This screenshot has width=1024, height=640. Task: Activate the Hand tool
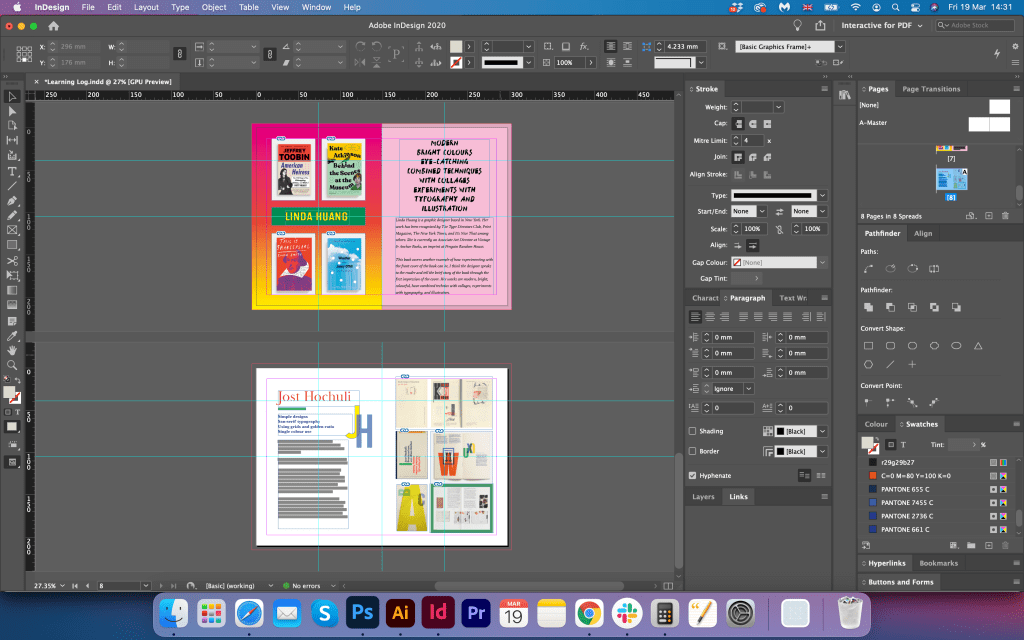point(12,350)
